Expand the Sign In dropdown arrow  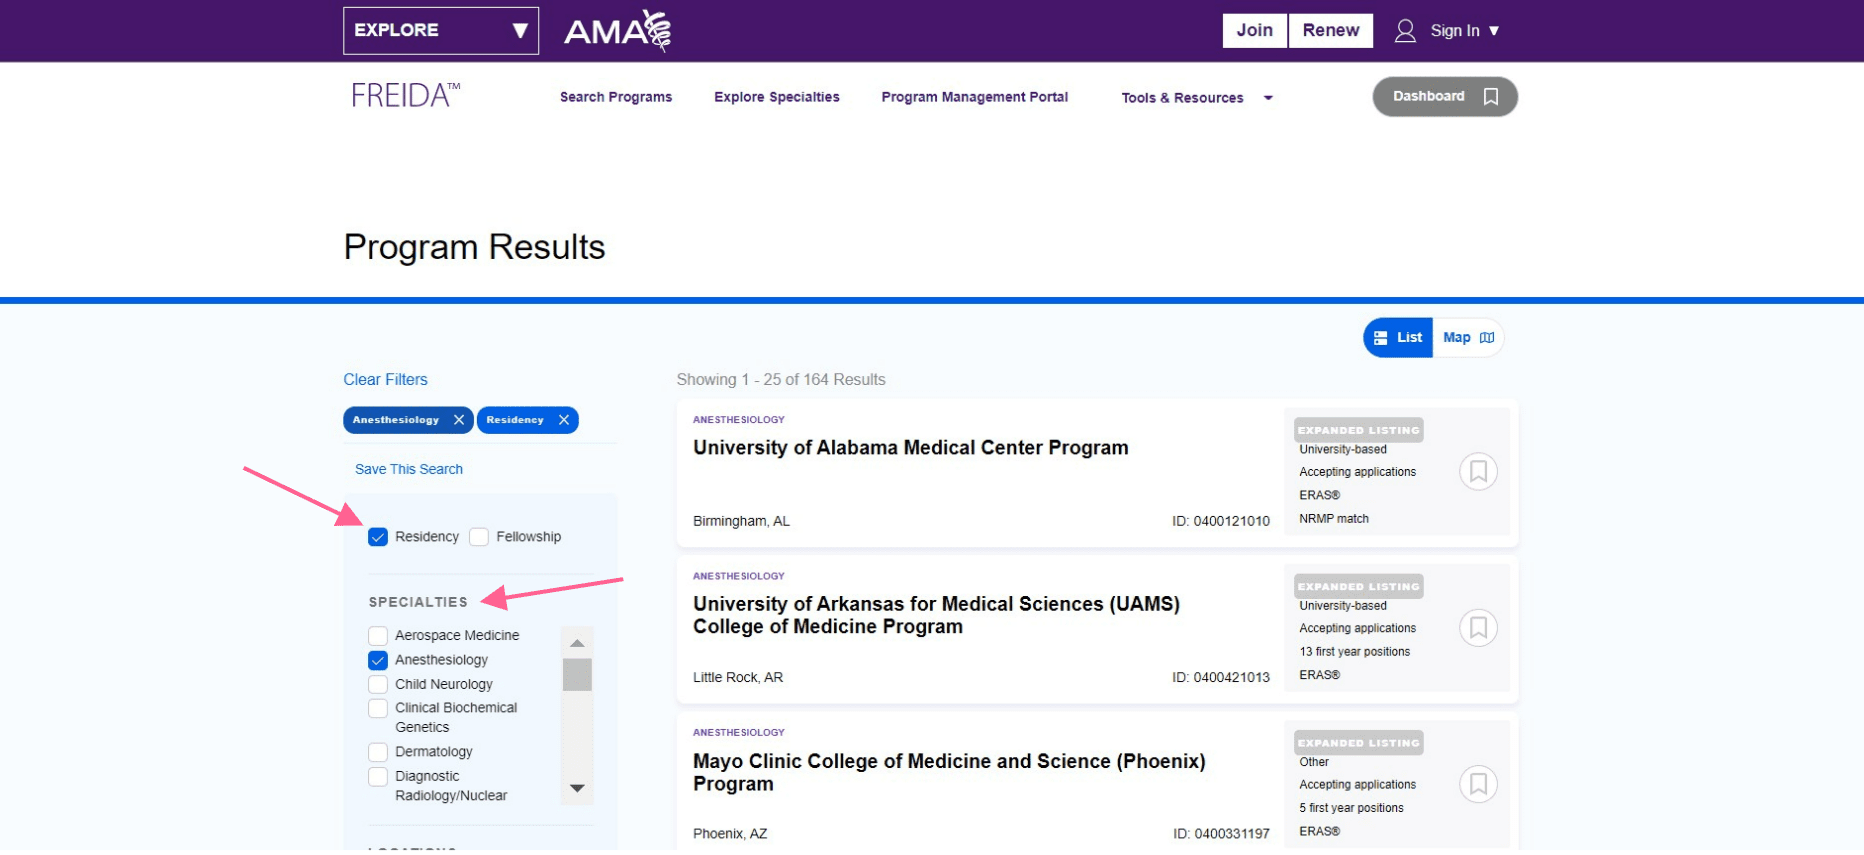1494,31
